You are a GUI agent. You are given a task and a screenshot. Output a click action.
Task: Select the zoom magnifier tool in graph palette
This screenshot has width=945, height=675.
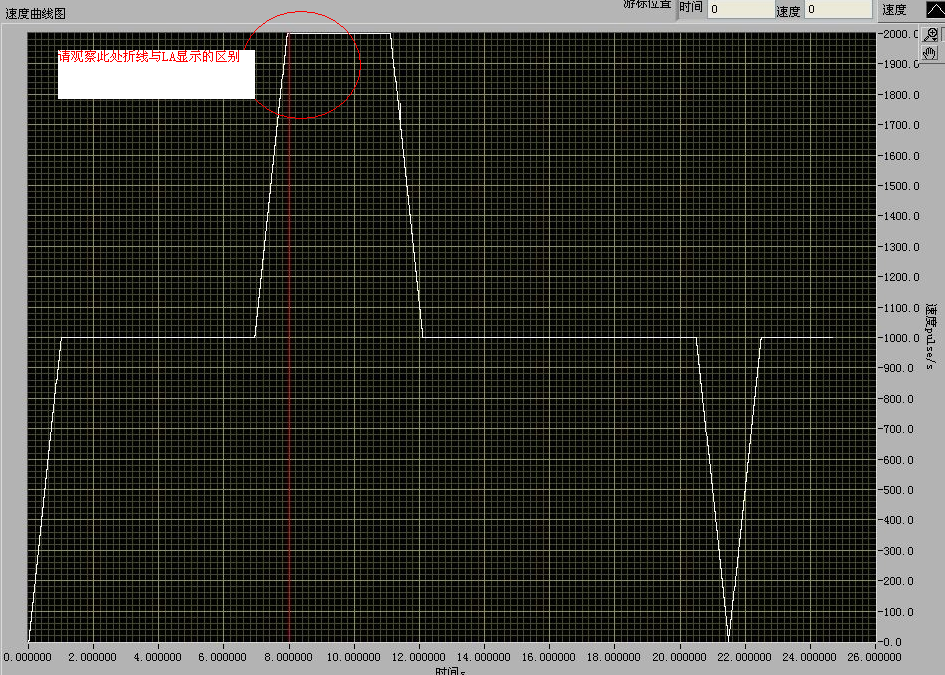(x=930, y=35)
